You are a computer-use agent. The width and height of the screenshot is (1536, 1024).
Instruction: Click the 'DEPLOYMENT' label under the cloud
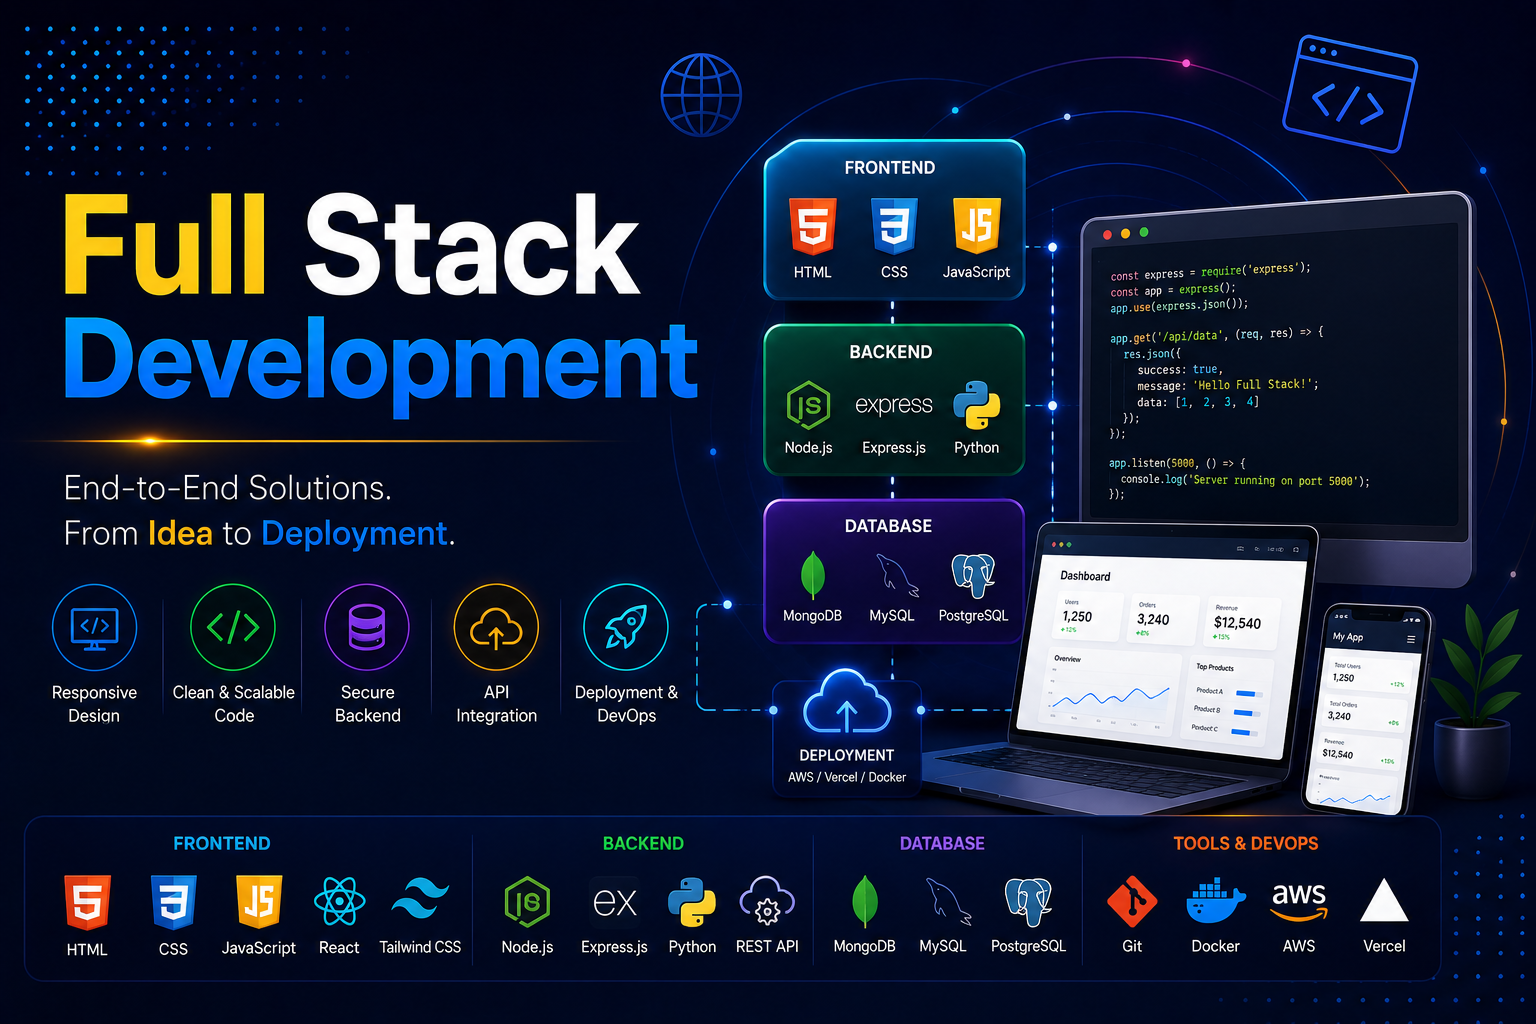[x=847, y=755]
